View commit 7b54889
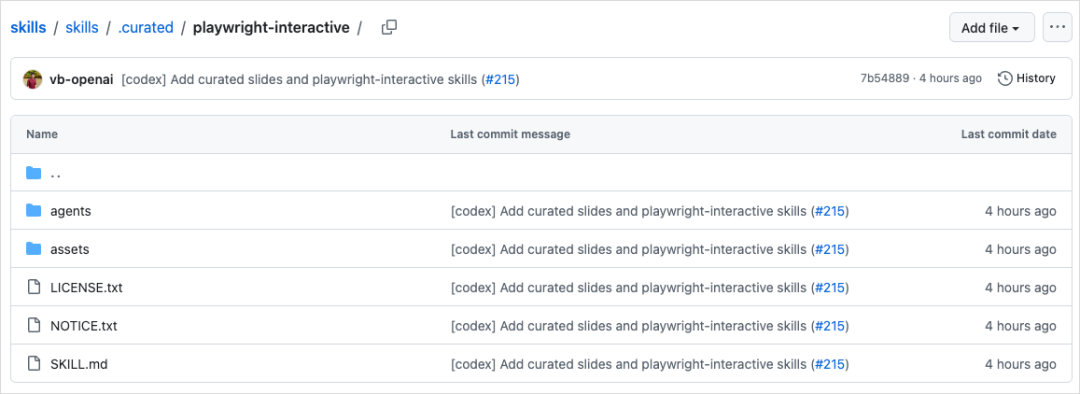Viewport: 1080px width, 394px height. [x=885, y=79]
